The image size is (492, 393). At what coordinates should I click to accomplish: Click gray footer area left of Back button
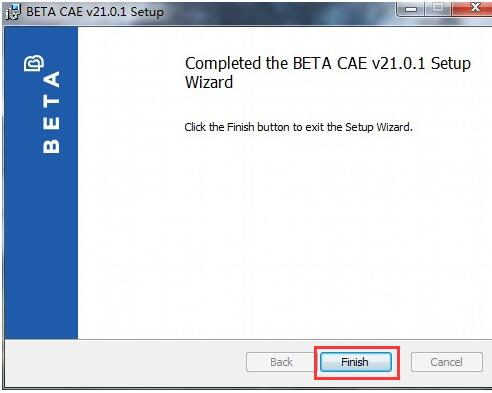125,363
